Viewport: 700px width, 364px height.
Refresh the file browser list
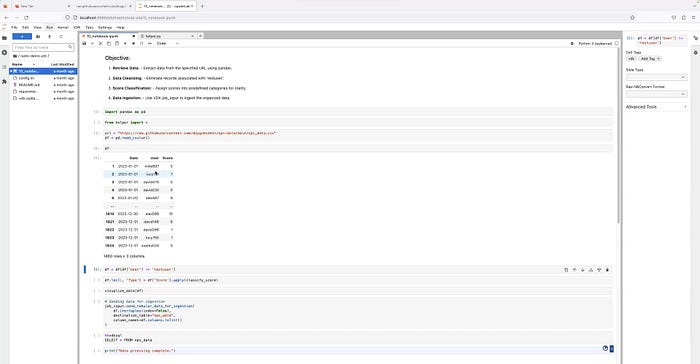point(61,37)
